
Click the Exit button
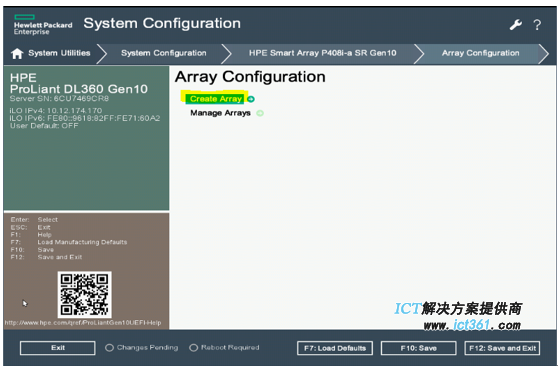(58, 348)
